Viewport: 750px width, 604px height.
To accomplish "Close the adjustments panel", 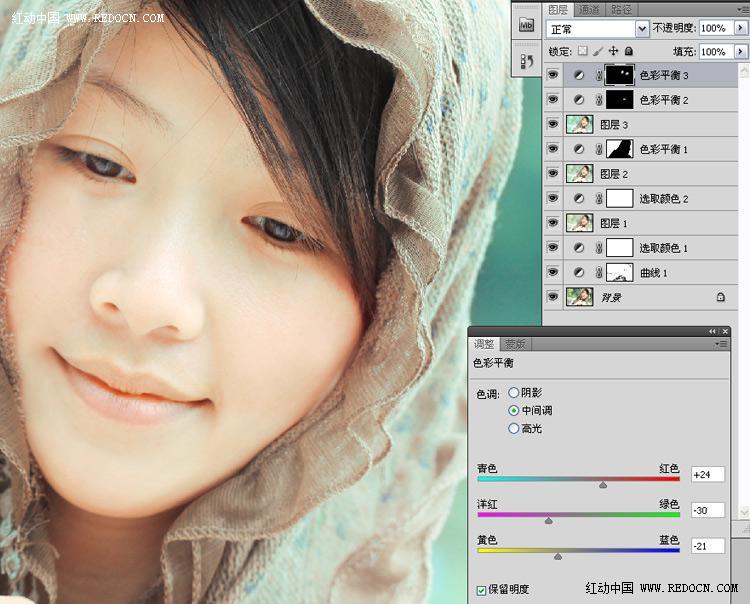I will tap(725, 331).
